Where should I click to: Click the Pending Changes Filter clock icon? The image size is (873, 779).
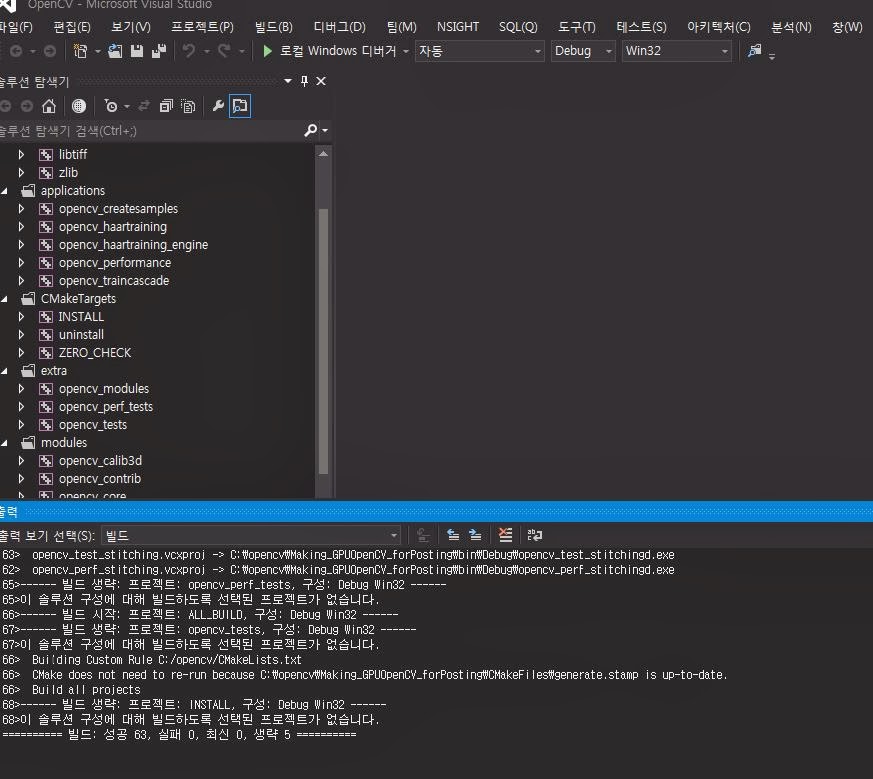click(x=111, y=105)
